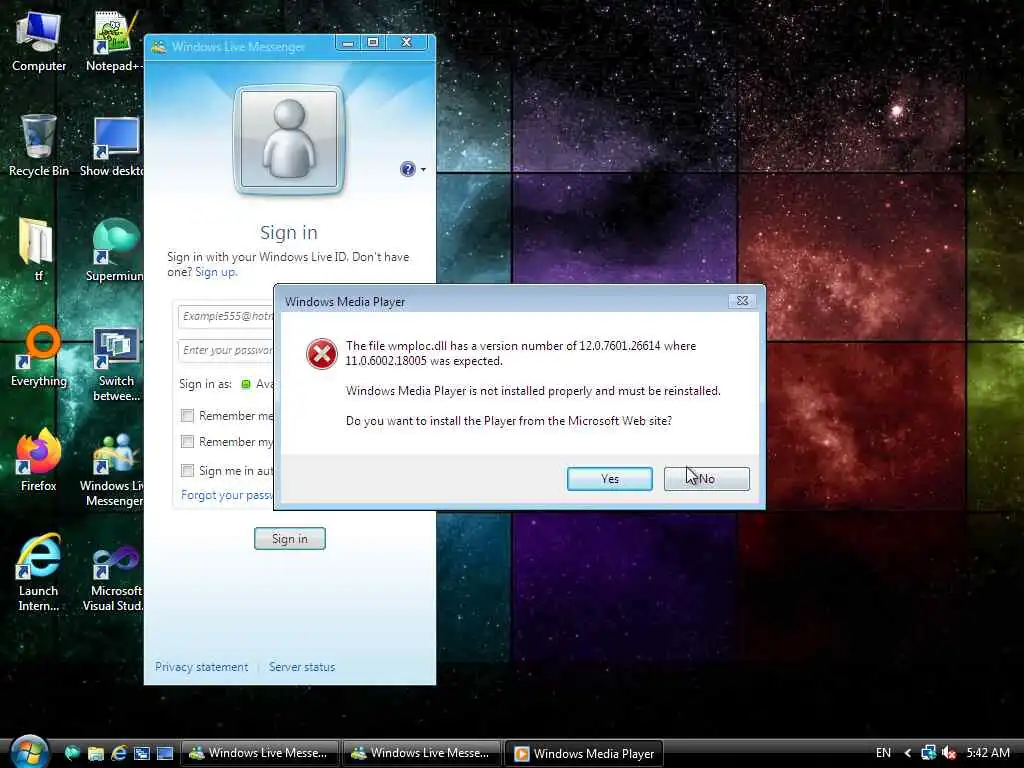Click Yes in Windows Media Player dialog
Viewport: 1024px width, 768px height.
(609, 479)
